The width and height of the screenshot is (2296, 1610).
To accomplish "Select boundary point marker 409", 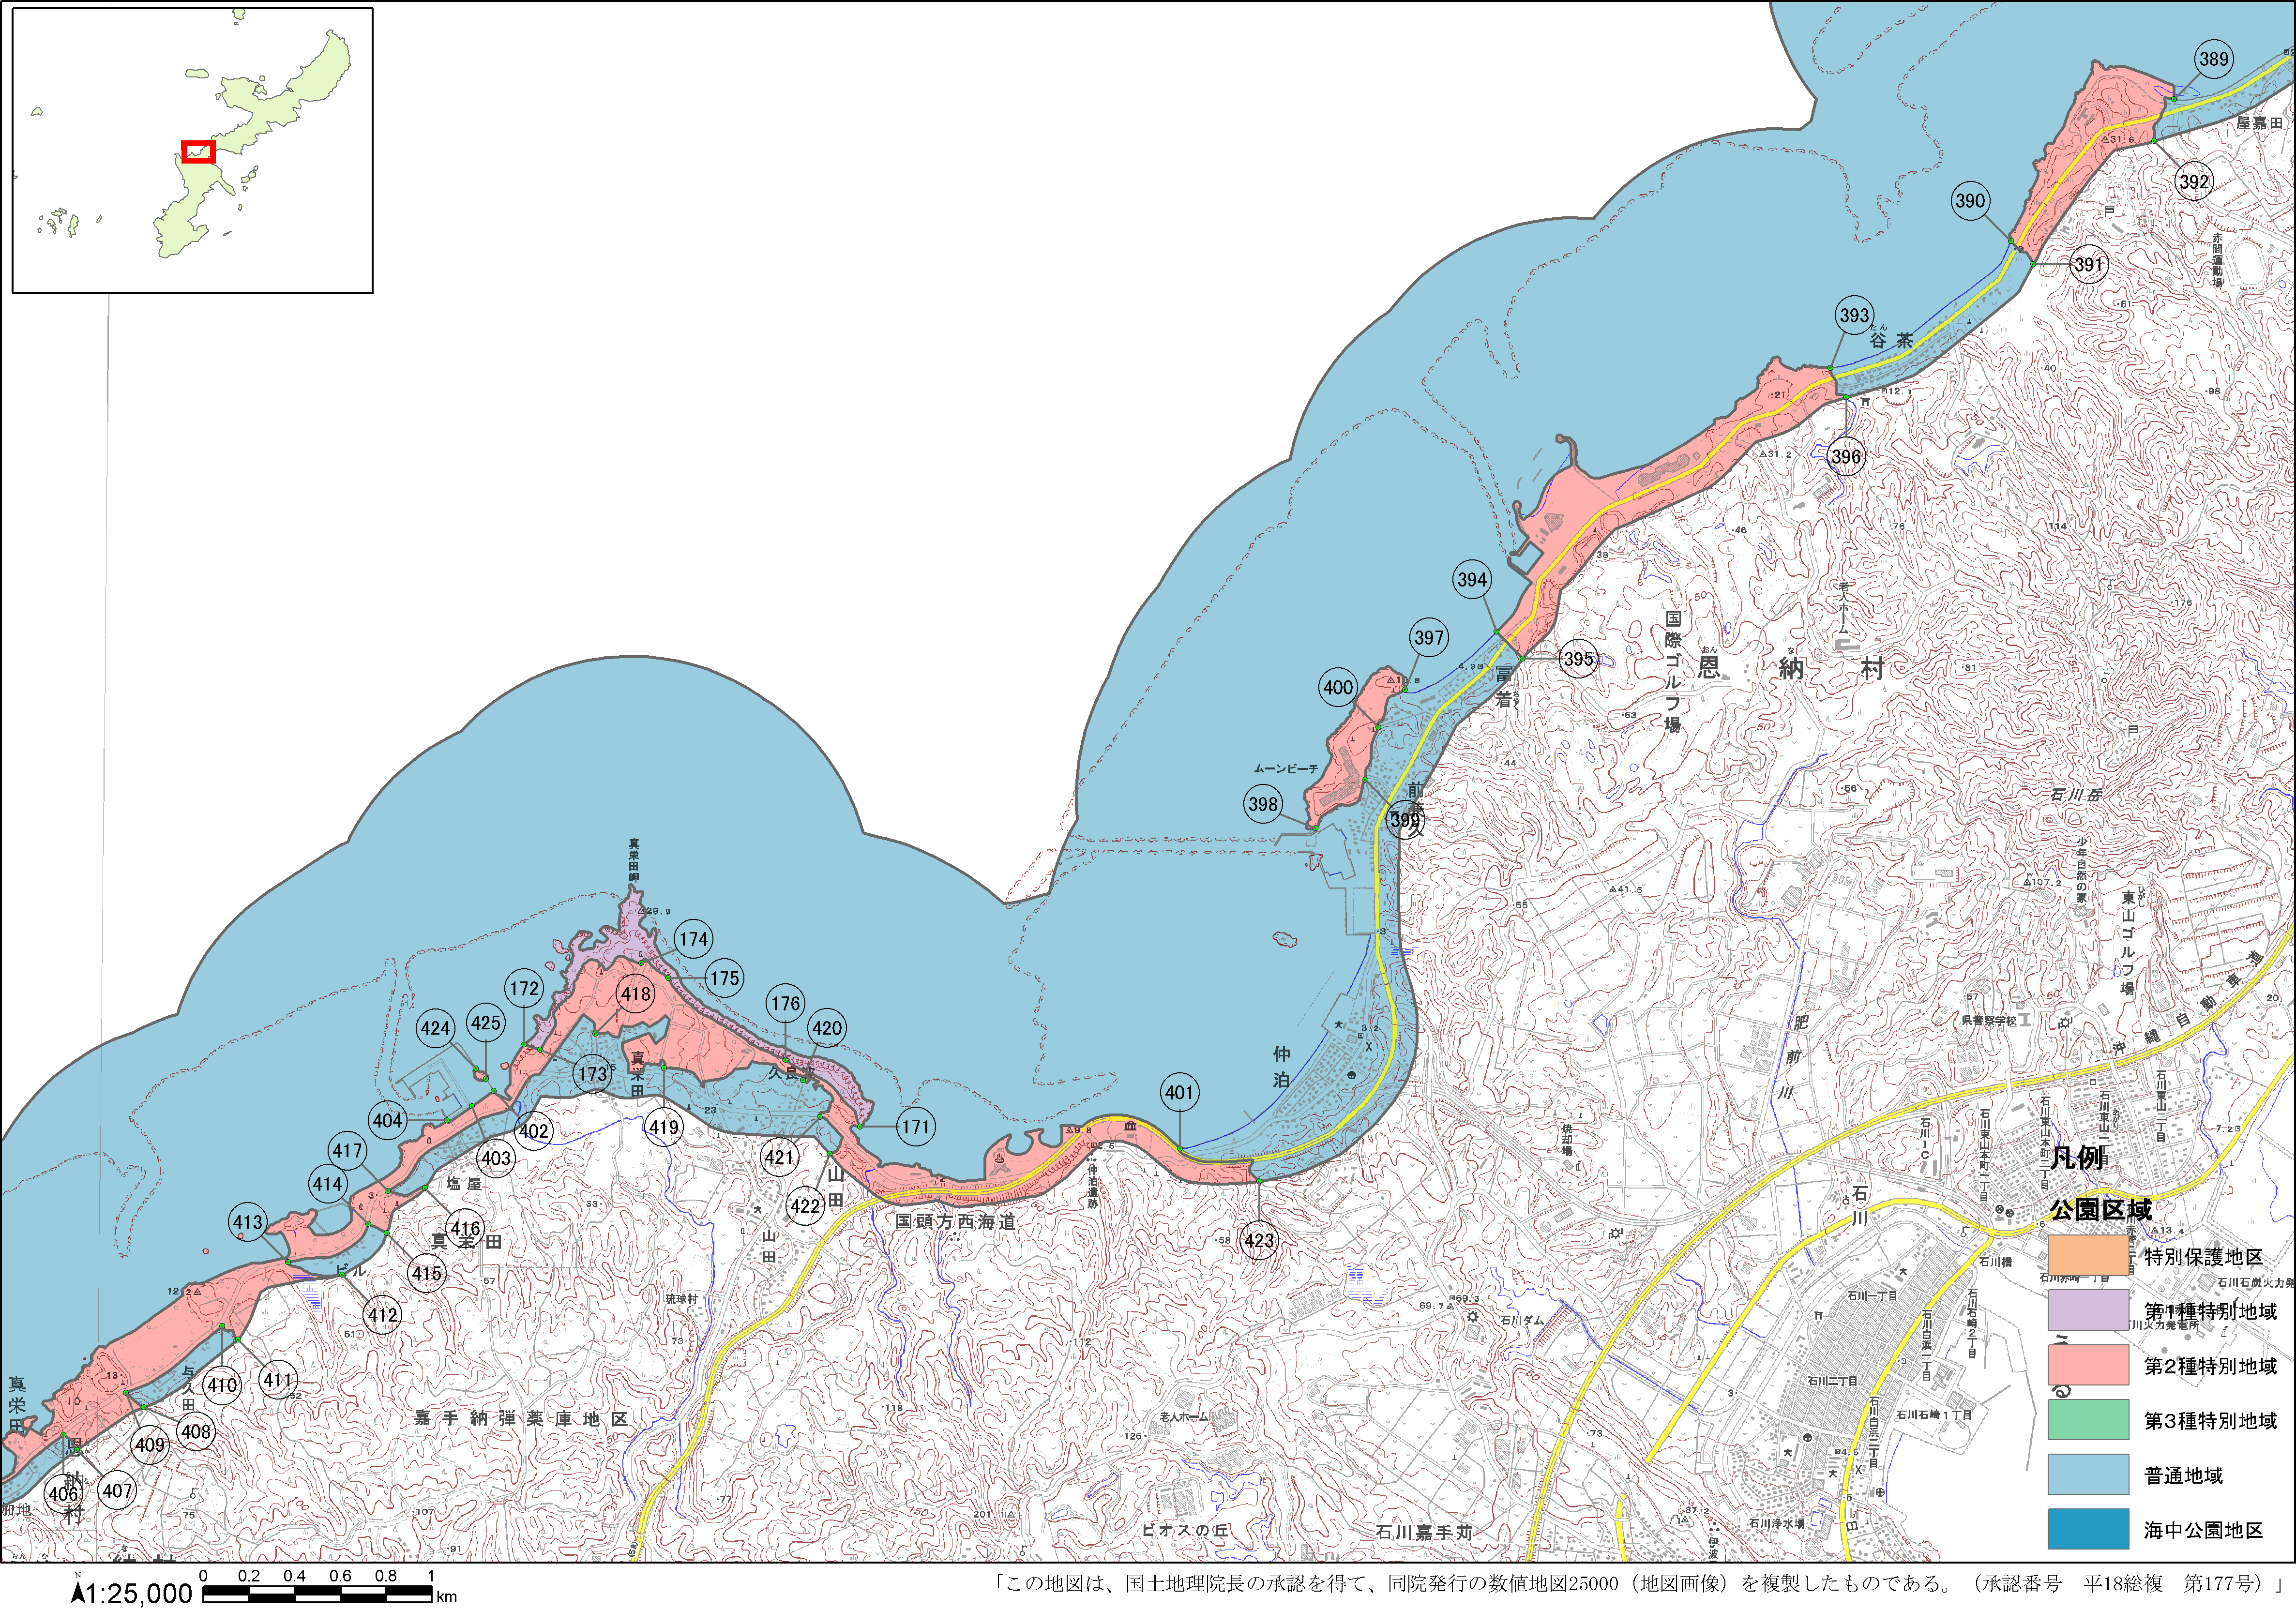I will coord(150,1445).
